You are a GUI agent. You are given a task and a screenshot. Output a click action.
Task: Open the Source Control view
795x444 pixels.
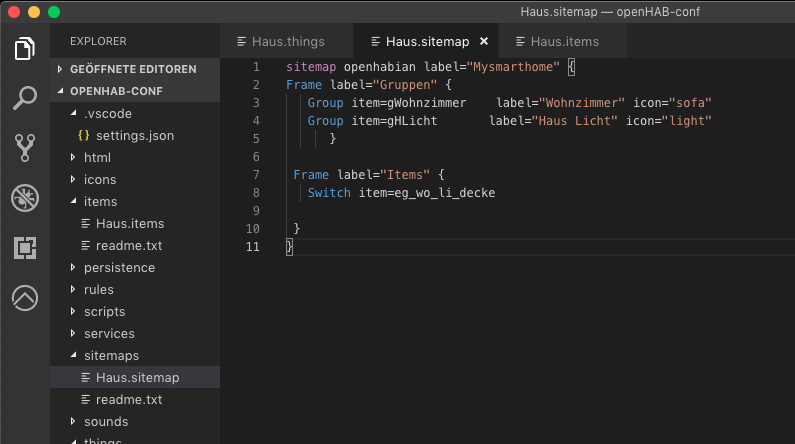coord(24,148)
